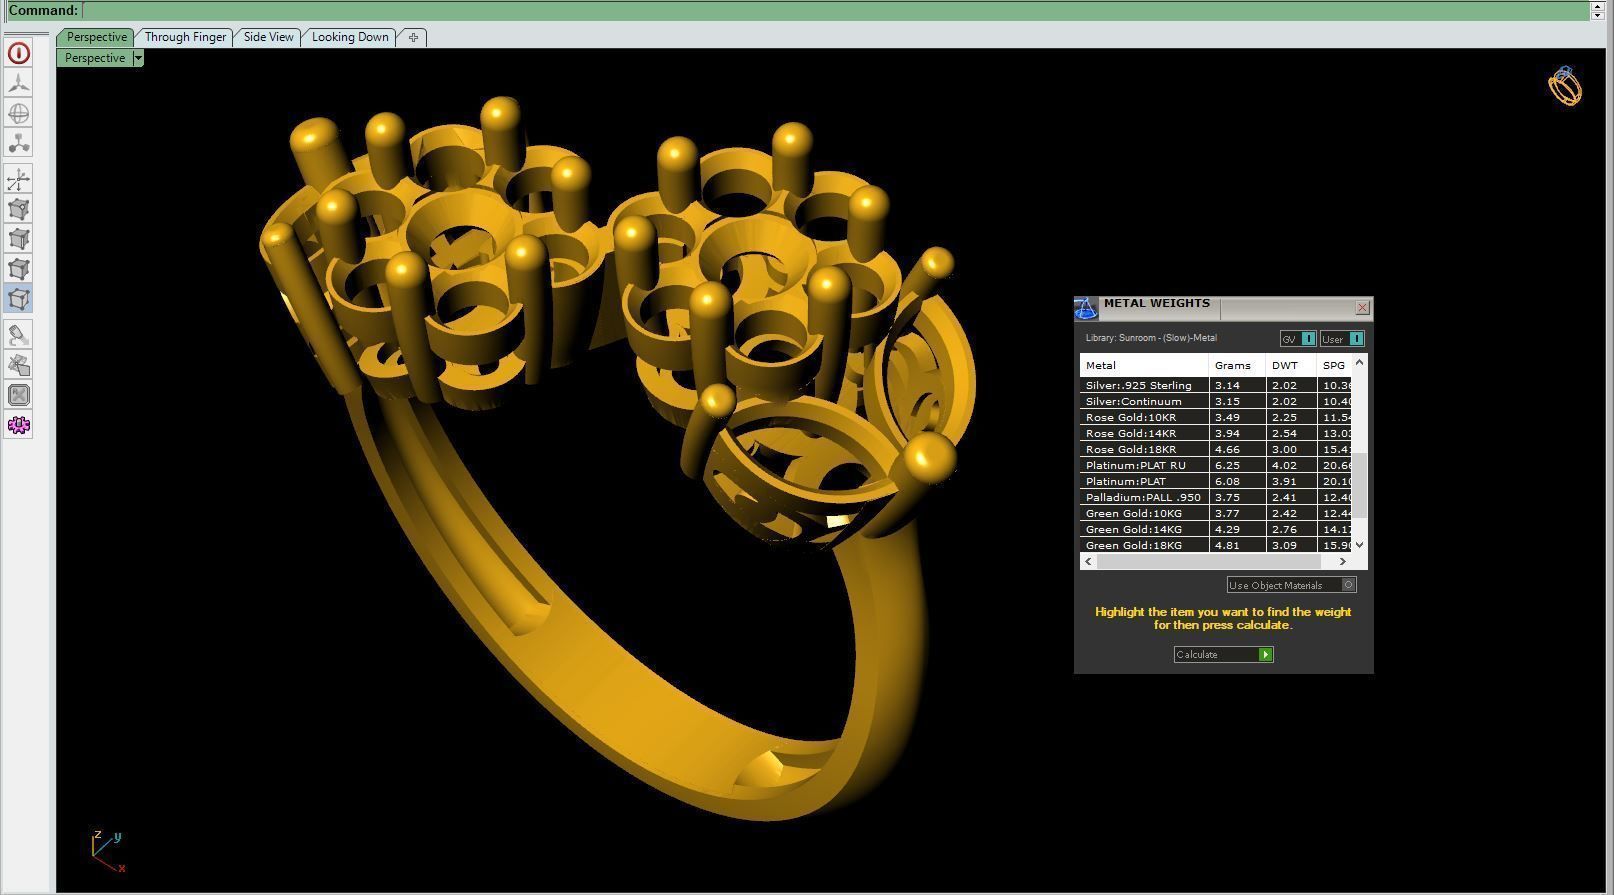The height and width of the screenshot is (895, 1614).
Task: Click the square frame X icon
Action: 18,395
